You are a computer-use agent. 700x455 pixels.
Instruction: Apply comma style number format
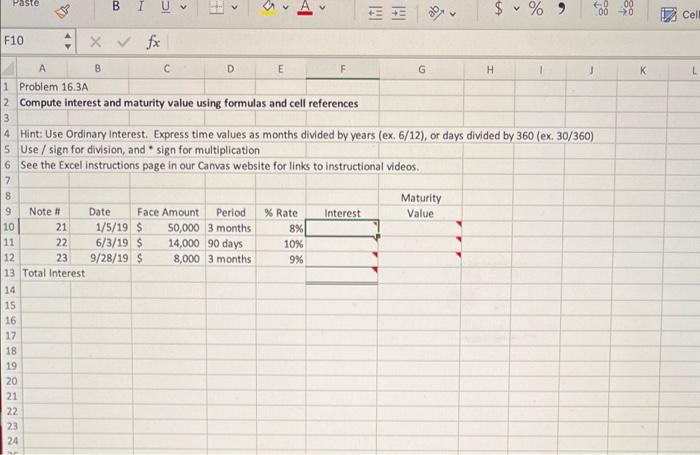point(562,8)
